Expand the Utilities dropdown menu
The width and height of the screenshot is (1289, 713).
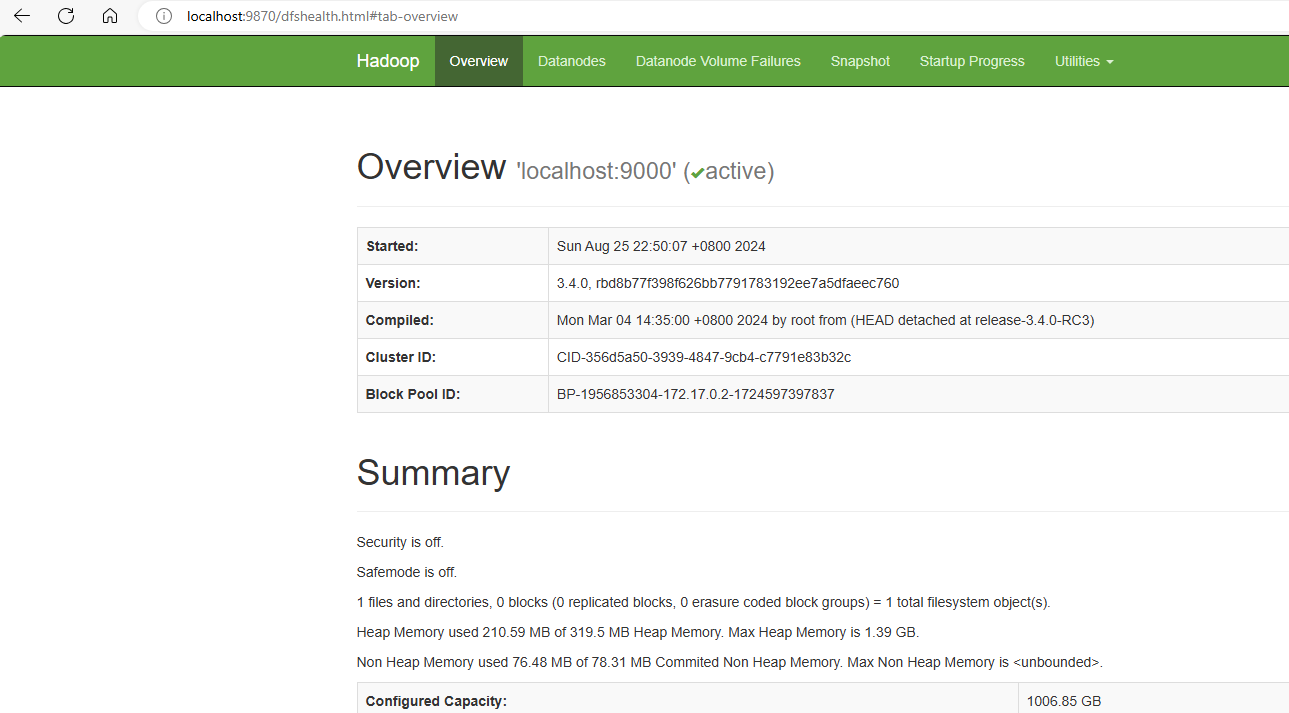[1083, 61]
